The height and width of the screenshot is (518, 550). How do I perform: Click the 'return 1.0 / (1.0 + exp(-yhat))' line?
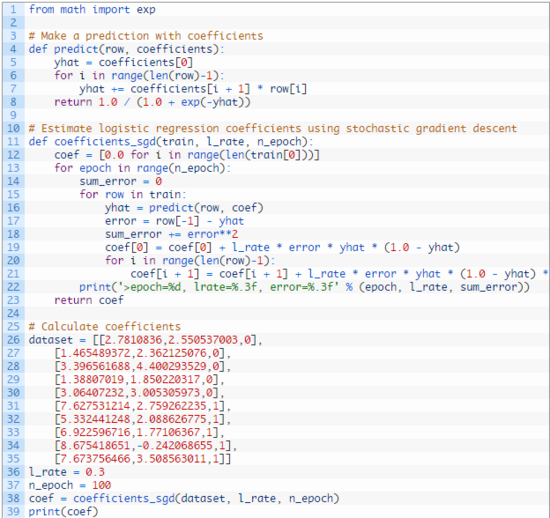152,102
